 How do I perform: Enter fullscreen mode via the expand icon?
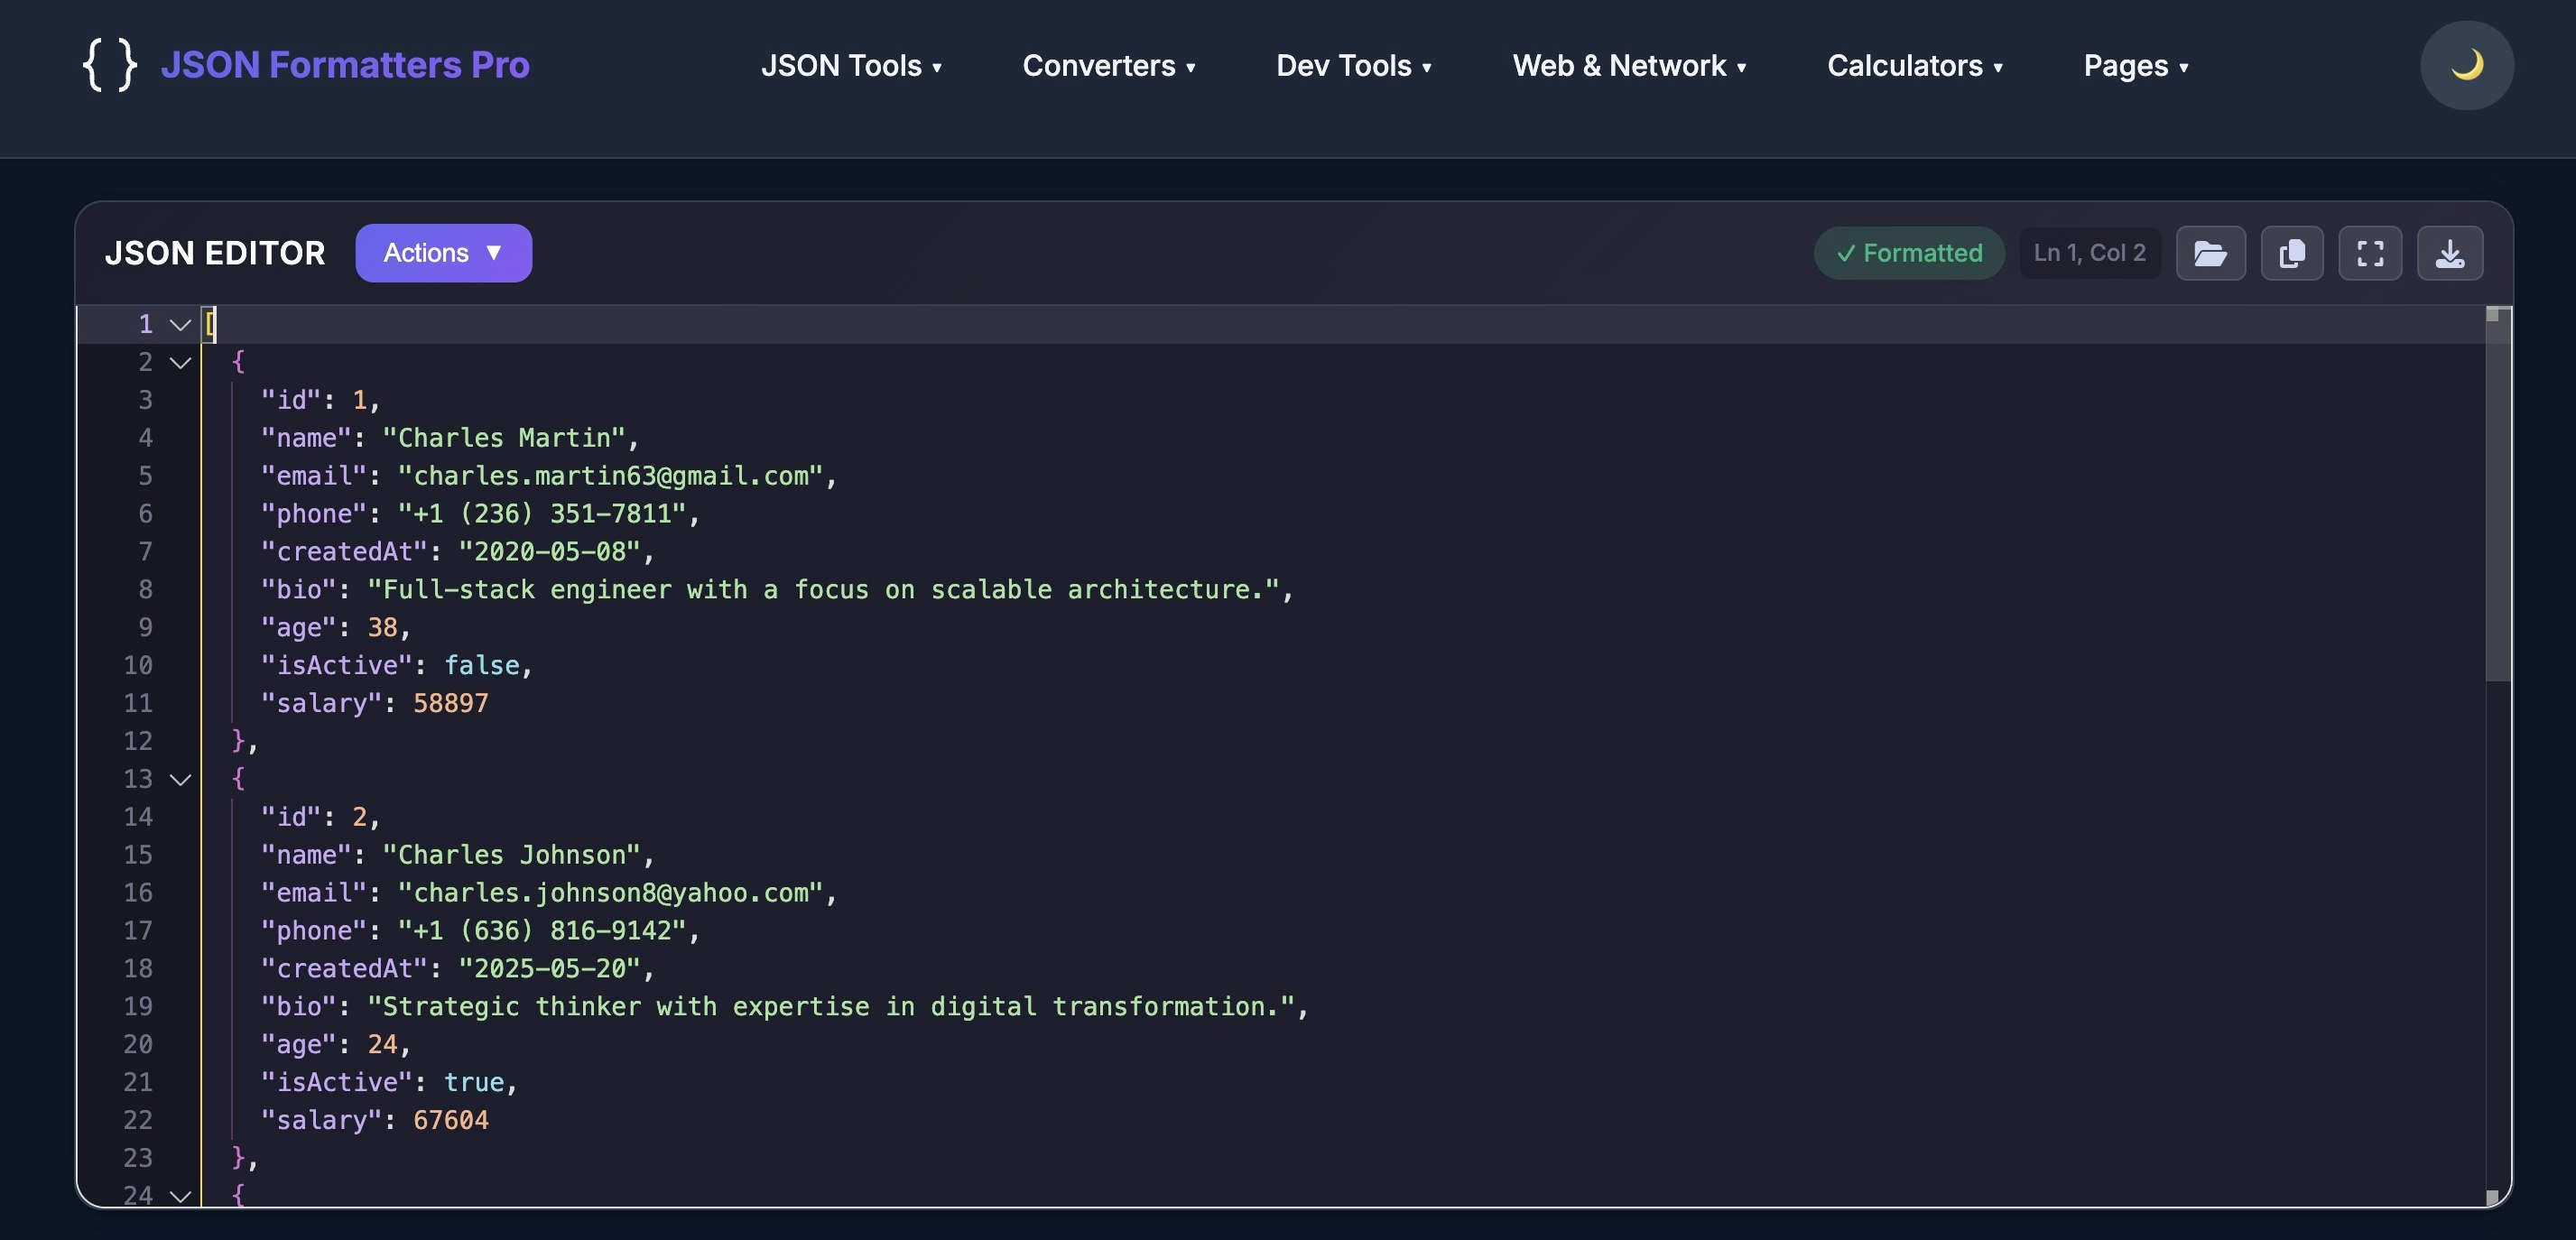click(x=2371, y=253)
